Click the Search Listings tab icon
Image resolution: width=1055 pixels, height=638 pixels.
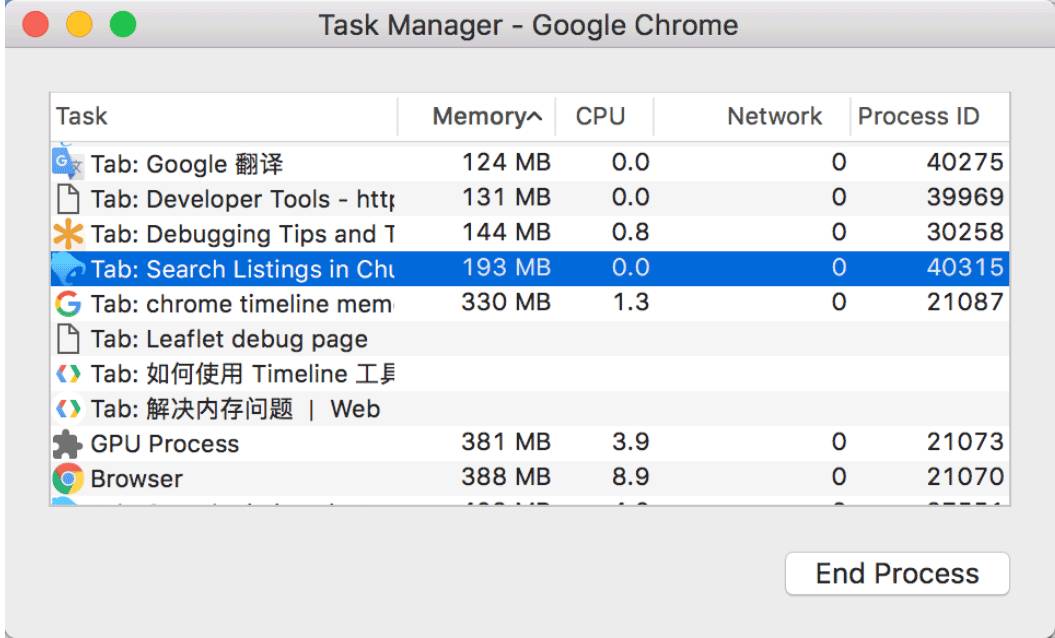(66, 269)
